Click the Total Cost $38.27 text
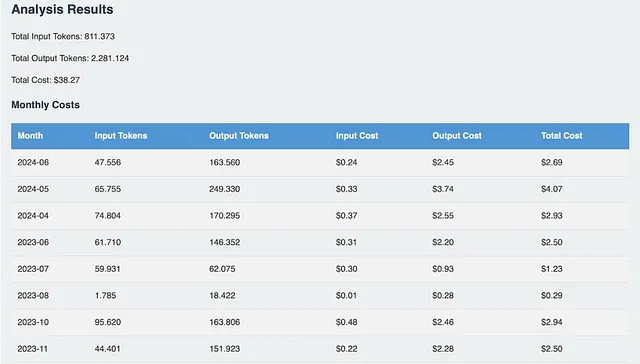Screen dimensions: 640x364 click(46, 80)
